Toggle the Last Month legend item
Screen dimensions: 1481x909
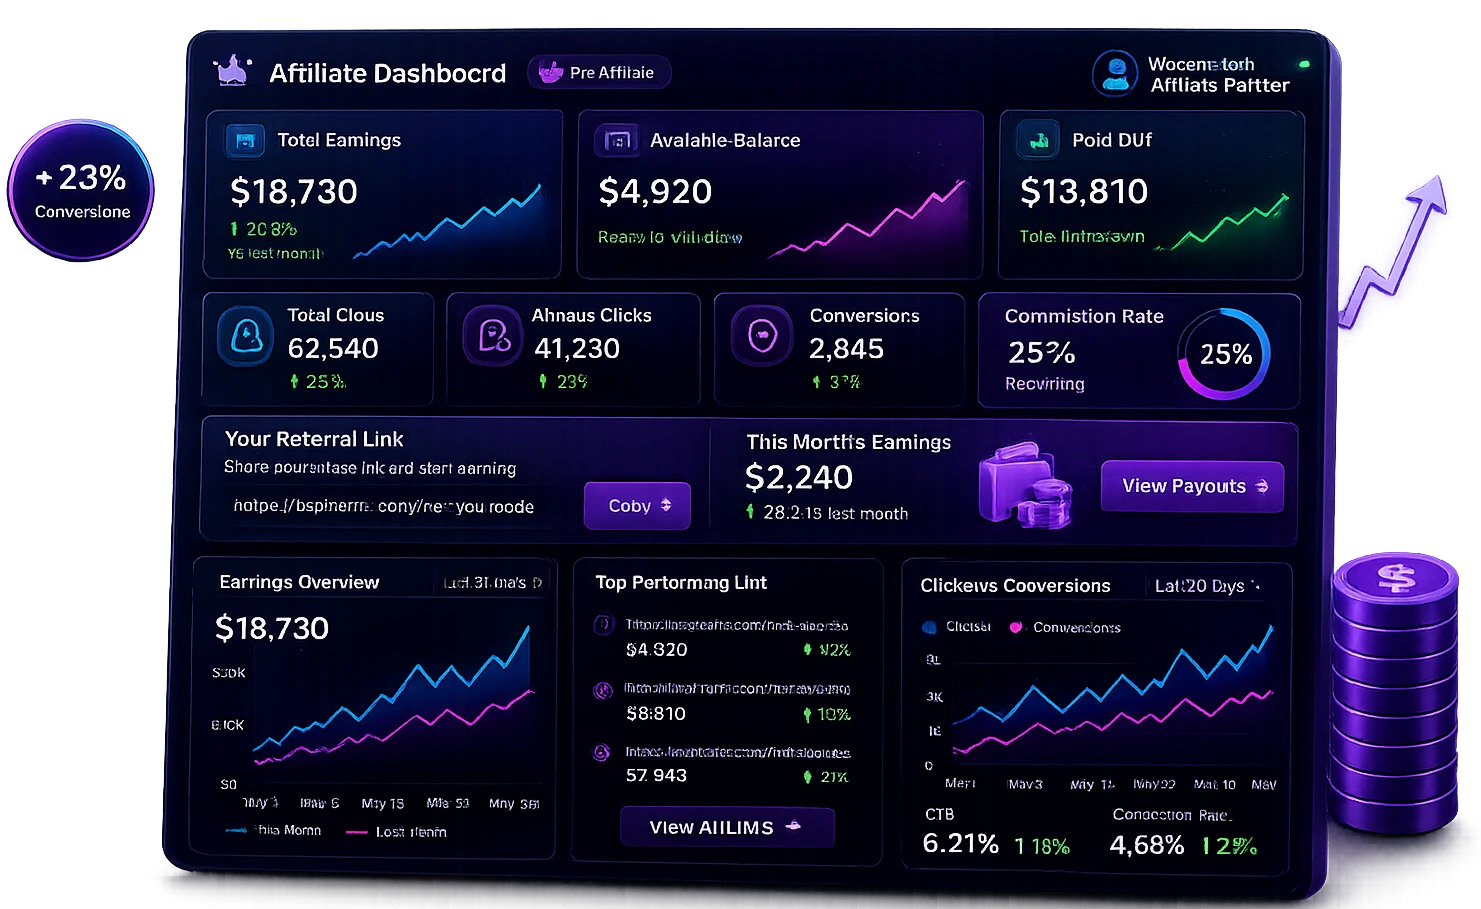(397, 831)
